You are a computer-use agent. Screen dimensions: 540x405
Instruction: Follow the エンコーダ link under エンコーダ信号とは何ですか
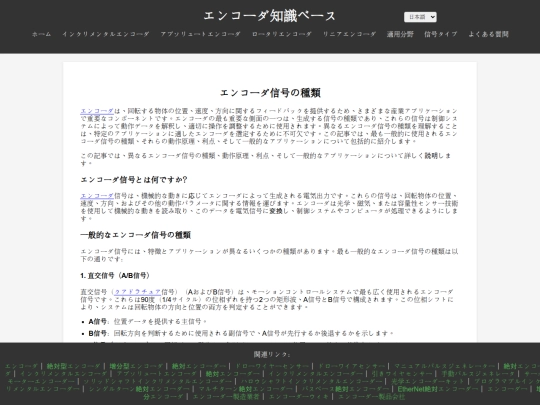[97, 196]
